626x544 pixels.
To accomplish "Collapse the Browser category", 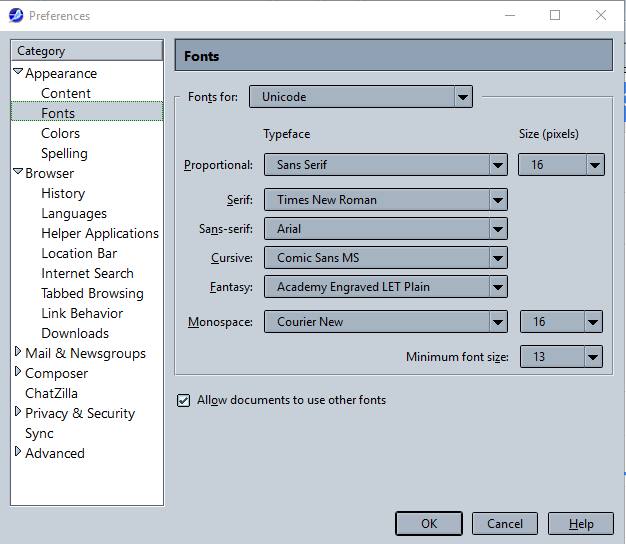I will 18,173.
